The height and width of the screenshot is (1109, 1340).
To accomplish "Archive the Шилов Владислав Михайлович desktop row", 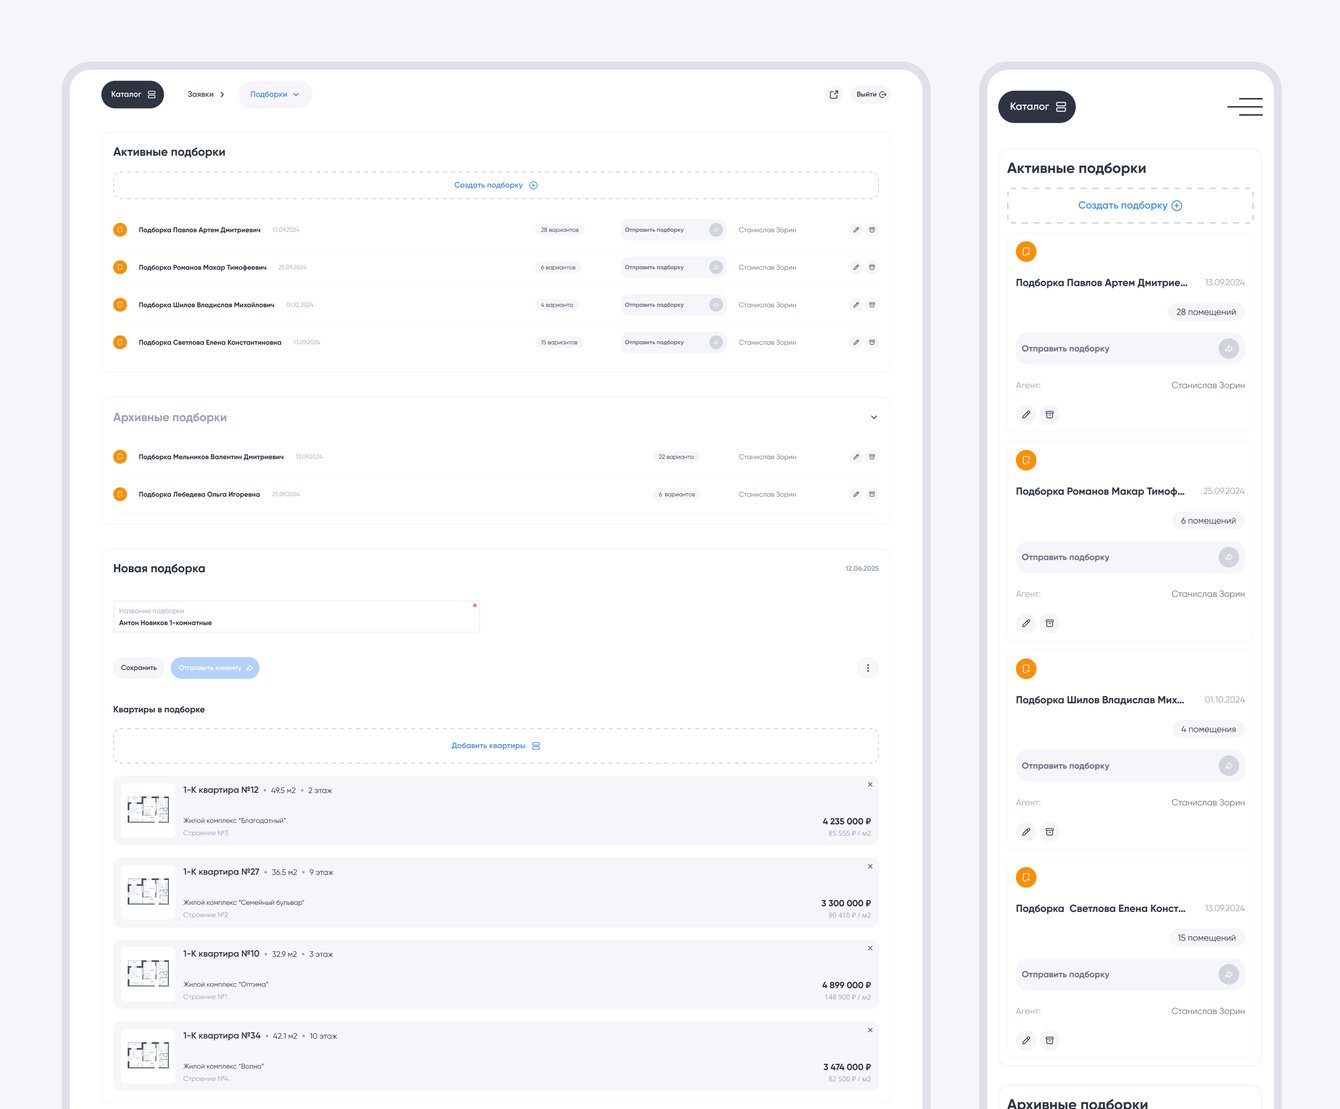I will [x=872, y=305].
